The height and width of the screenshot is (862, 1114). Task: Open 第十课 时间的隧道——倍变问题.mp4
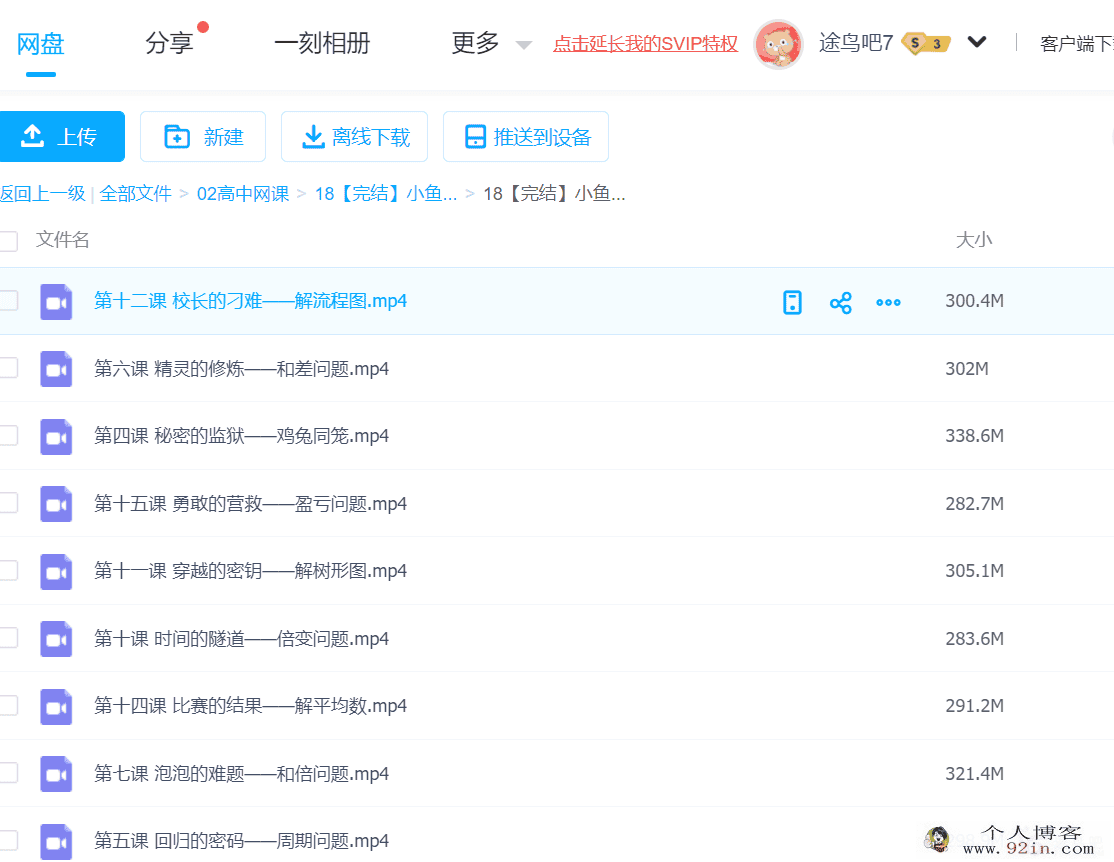[242, 638]
